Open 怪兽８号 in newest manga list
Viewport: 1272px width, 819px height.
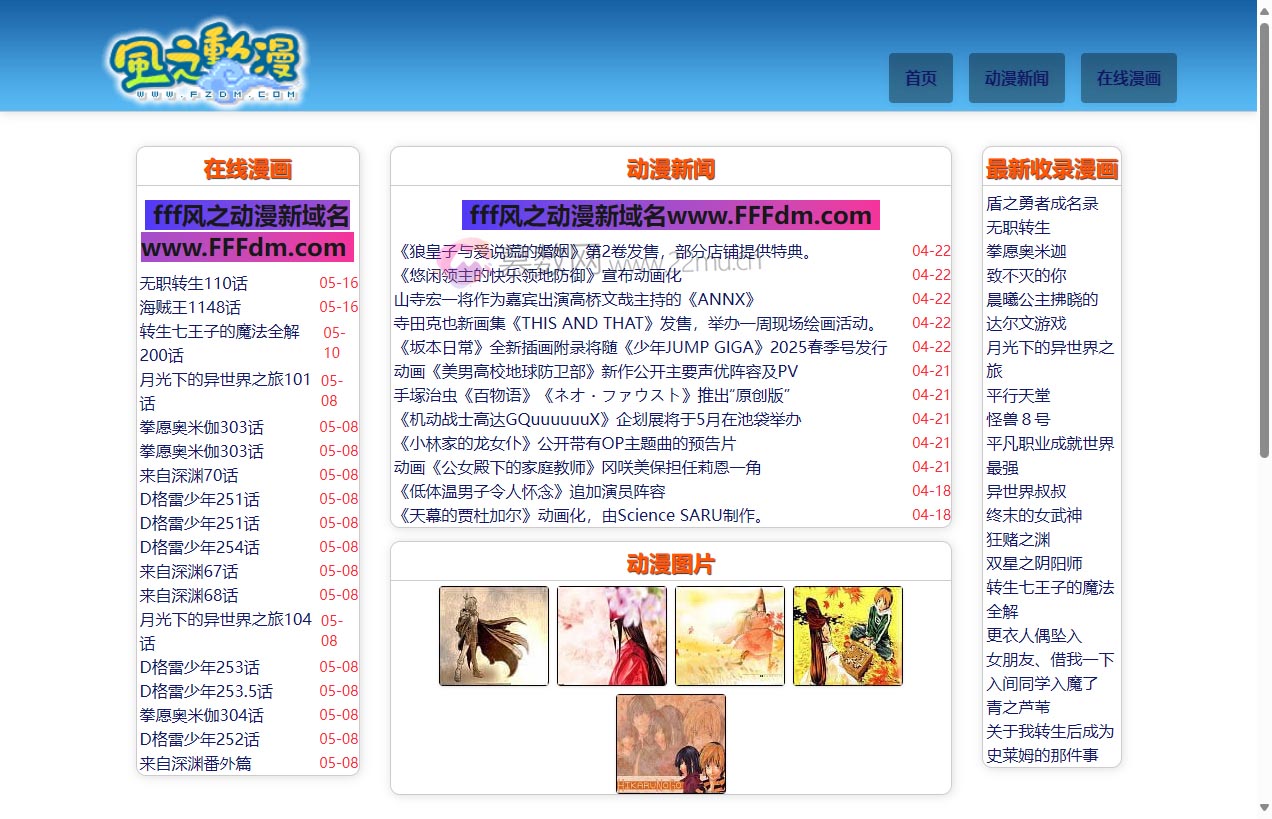click(1018, 419)
